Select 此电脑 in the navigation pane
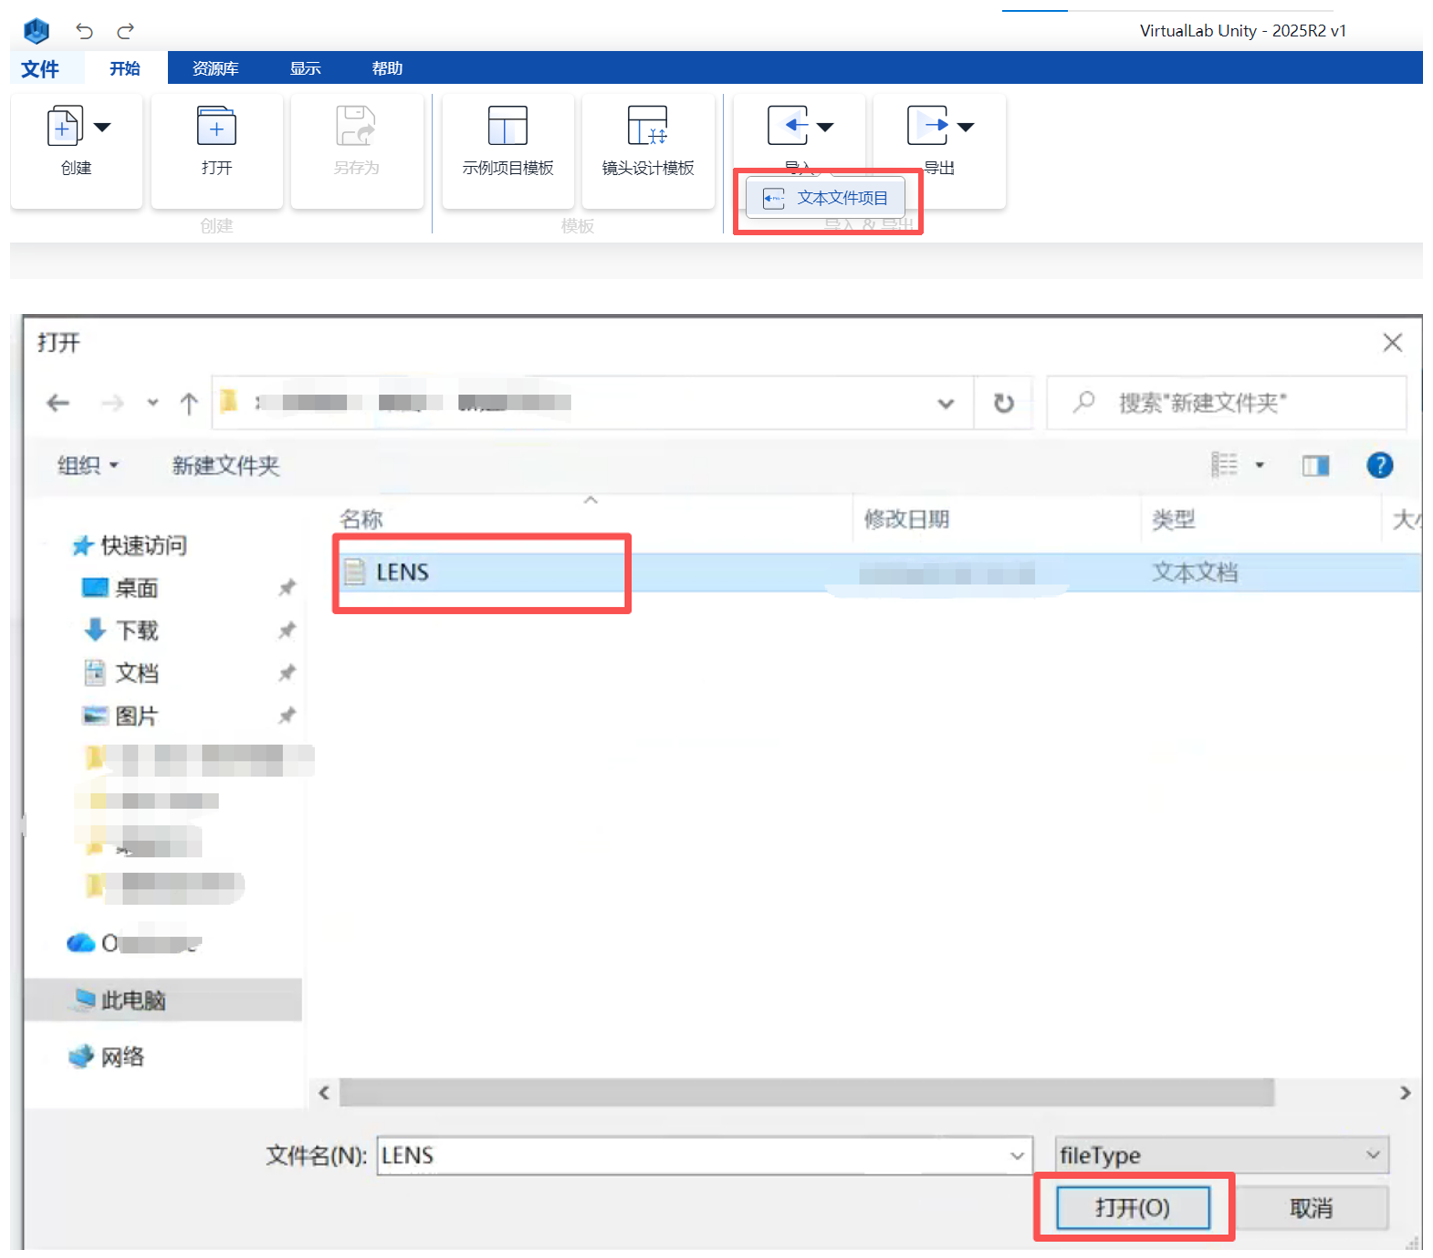 (133, 1000)
